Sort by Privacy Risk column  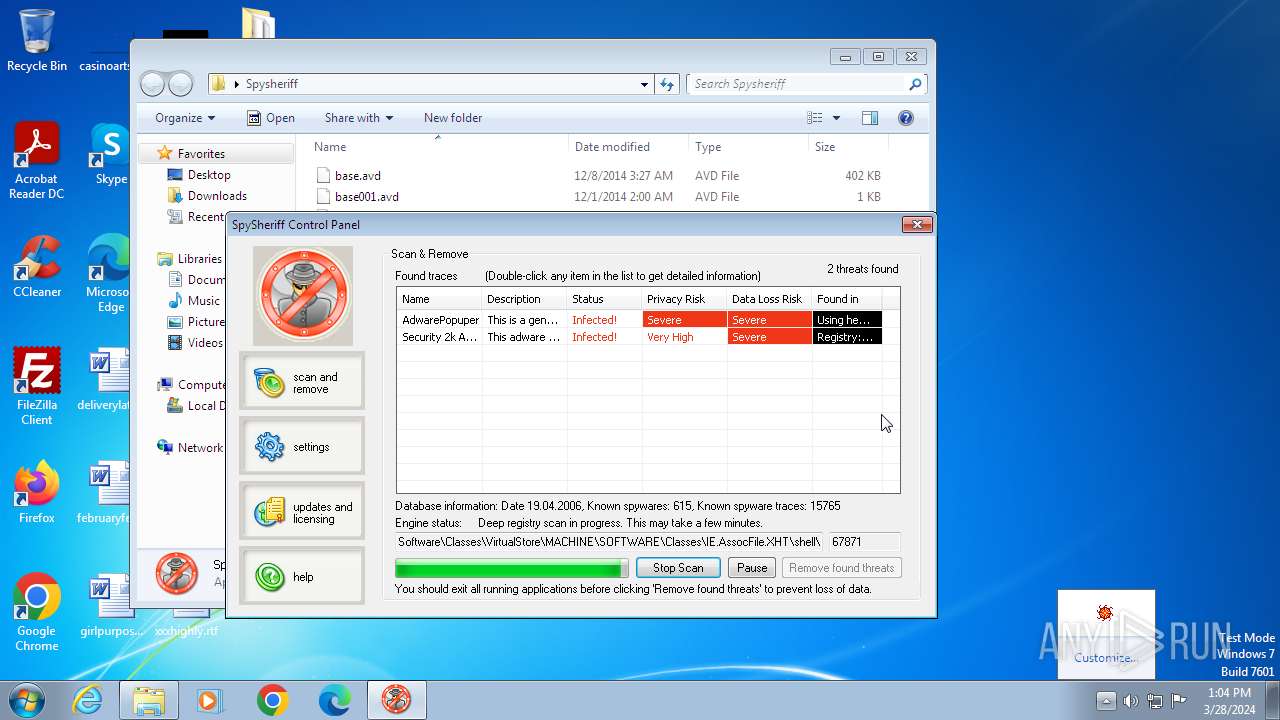click(x=684, y=299)
